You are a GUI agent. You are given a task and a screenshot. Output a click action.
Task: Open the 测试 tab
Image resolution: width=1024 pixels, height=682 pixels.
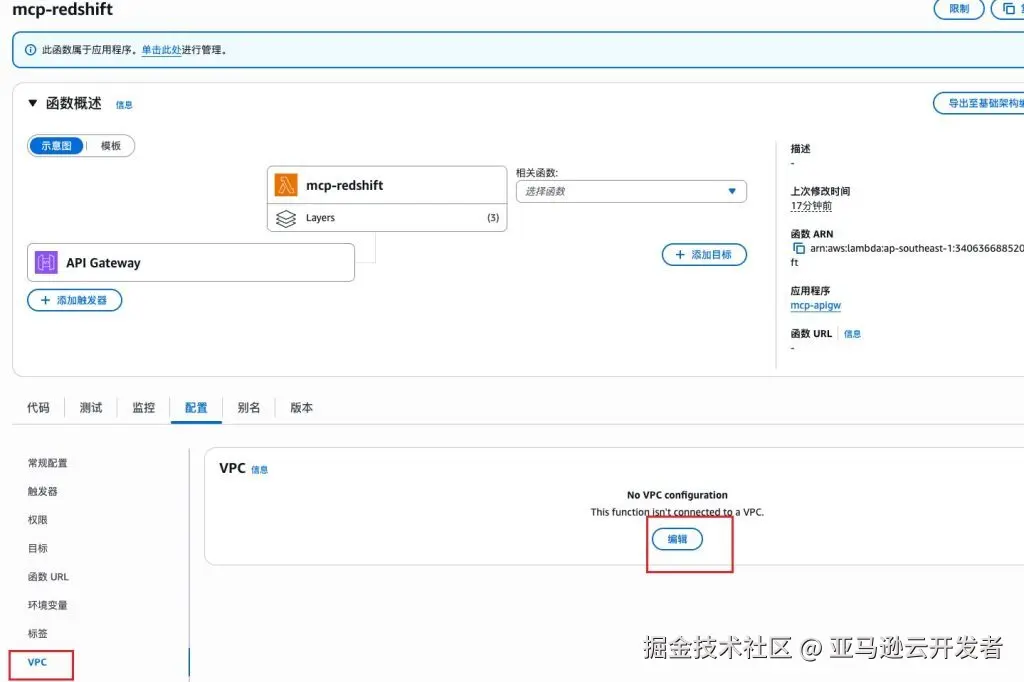pyautogui.click(x=91, y=408)
